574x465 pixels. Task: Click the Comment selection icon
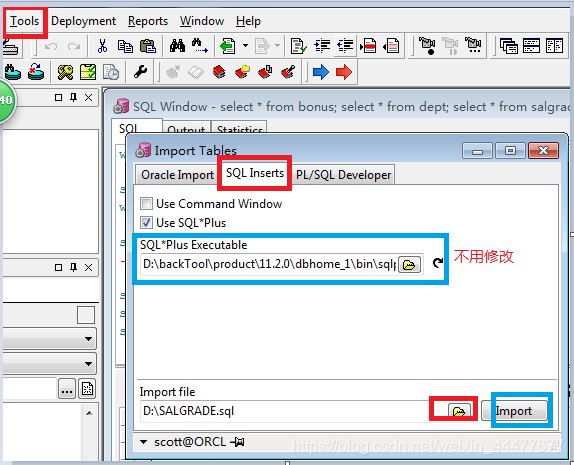pyautogui.click(x=368, y=46)
